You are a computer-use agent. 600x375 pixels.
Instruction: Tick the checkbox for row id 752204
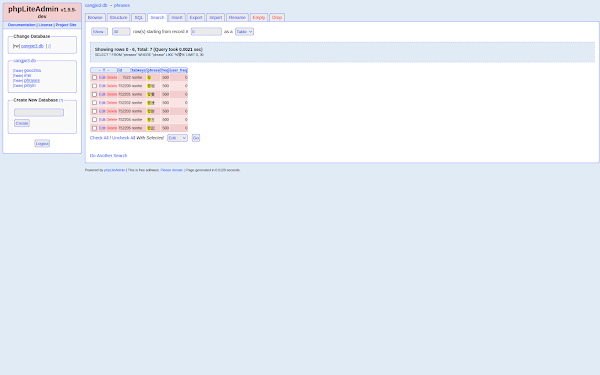(x=94, y=120)
